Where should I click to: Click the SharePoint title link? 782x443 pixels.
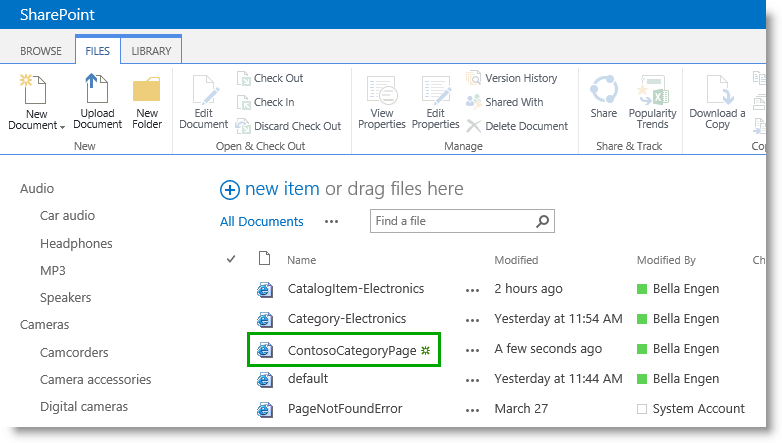(57, 14)
